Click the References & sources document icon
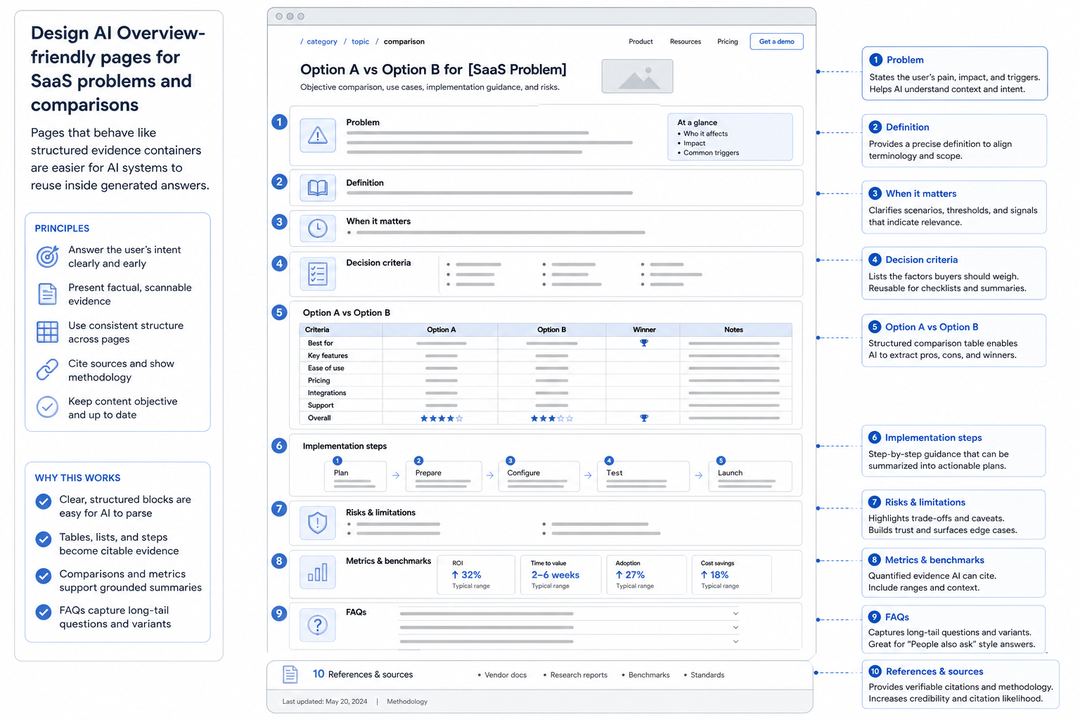 (290, 675)
